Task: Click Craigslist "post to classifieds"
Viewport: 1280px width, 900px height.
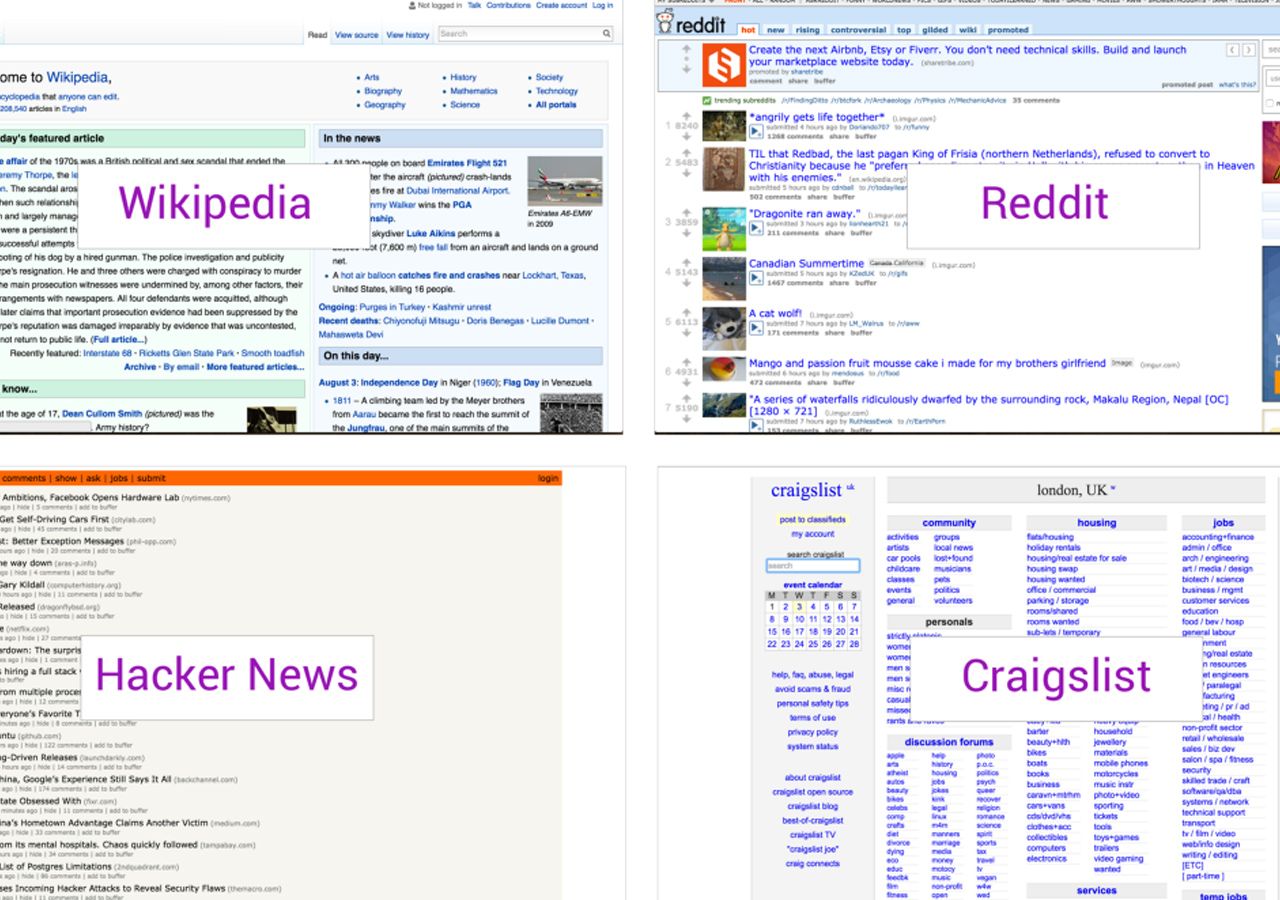Action: coord(813,520)
